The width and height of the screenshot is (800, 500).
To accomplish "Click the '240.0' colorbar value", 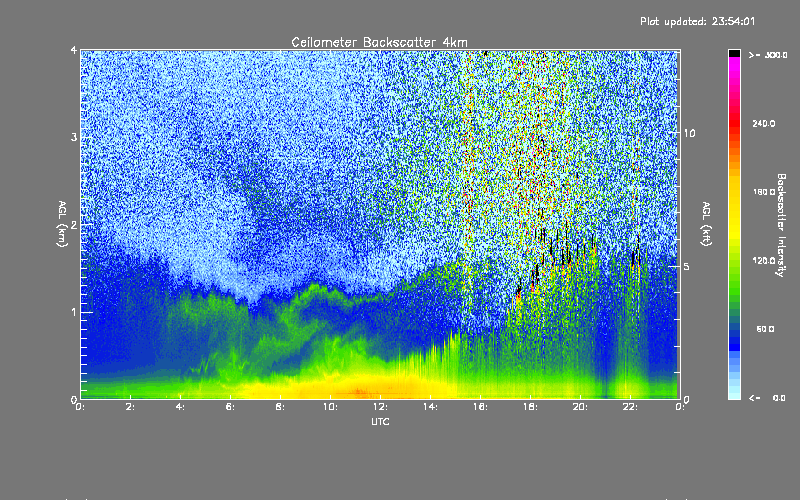I will [764, 123].
